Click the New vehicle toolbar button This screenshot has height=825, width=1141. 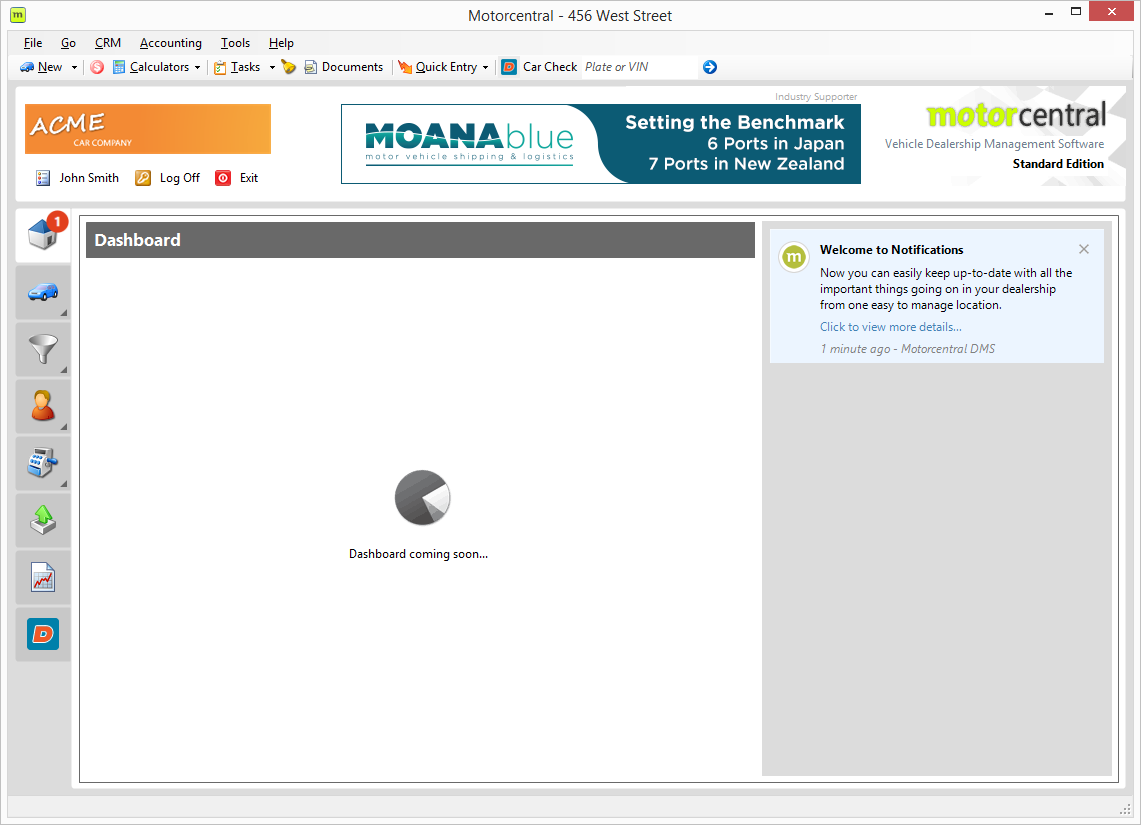tap(41, 67)
